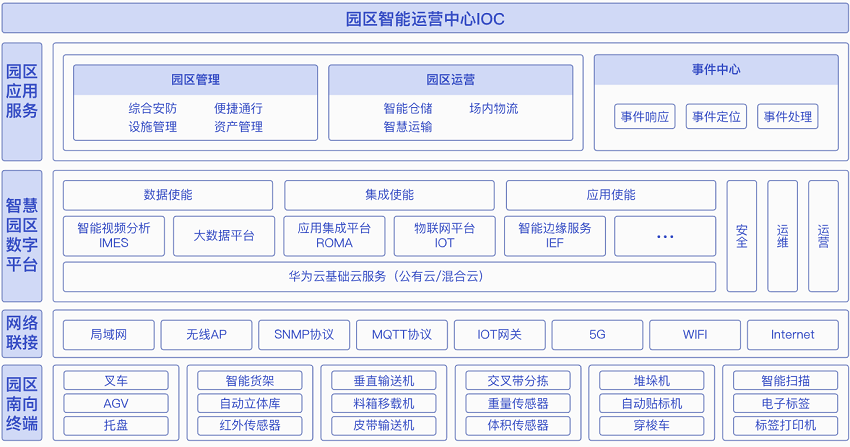Select the vertical 运营 column
This screenshot has height=447, width=850.
coord(823,236)
